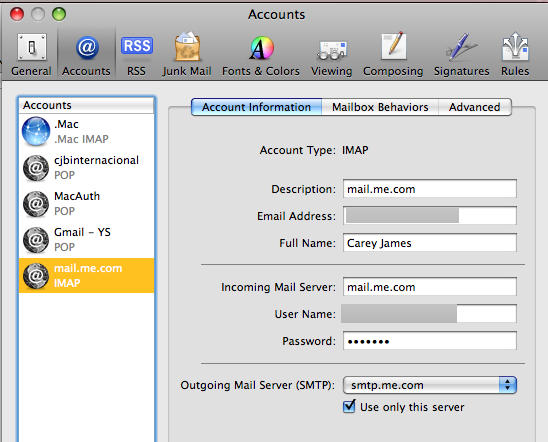Click the Full Name field
548x442 pixels.
430,243
